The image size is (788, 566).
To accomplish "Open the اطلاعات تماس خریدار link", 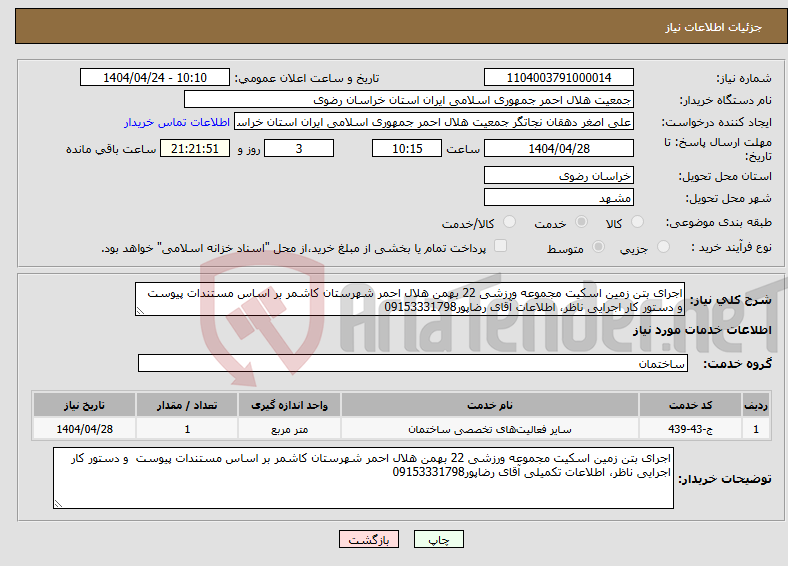I will pos(177,122).
